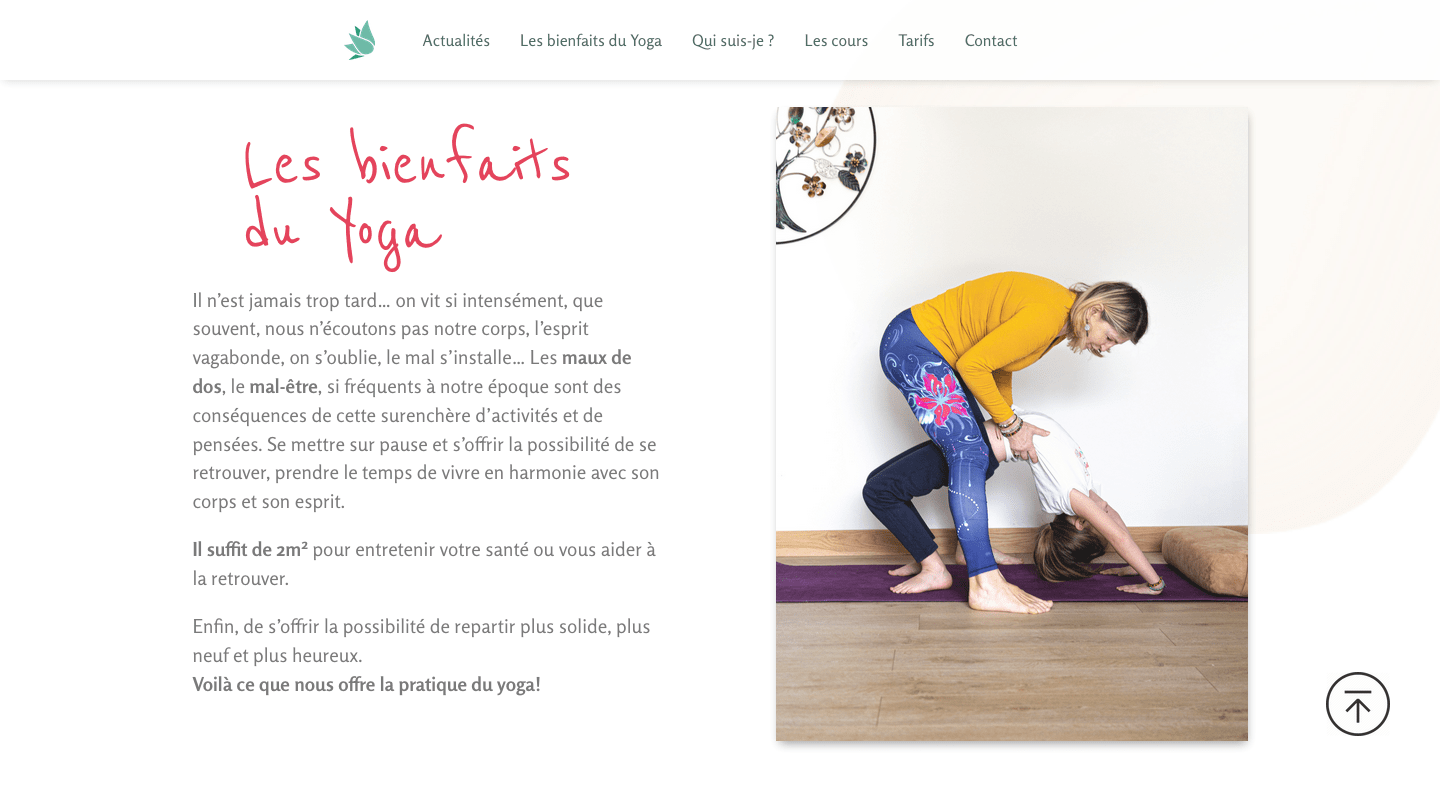The image size is (1440, 792).
Task: Navigate to Les cours section
Action: [836, 41]
